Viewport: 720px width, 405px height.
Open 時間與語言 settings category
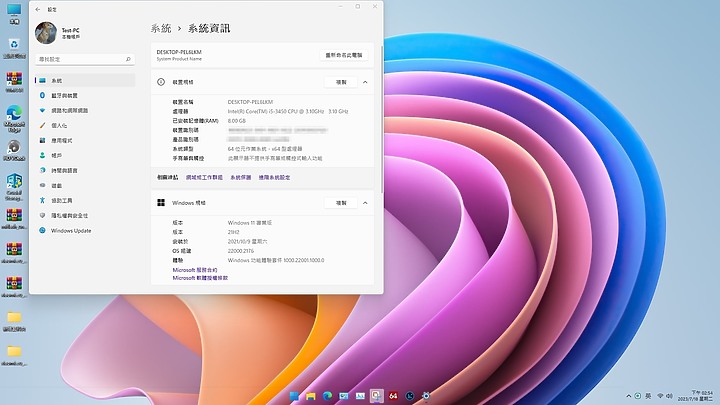coord(85,170)
